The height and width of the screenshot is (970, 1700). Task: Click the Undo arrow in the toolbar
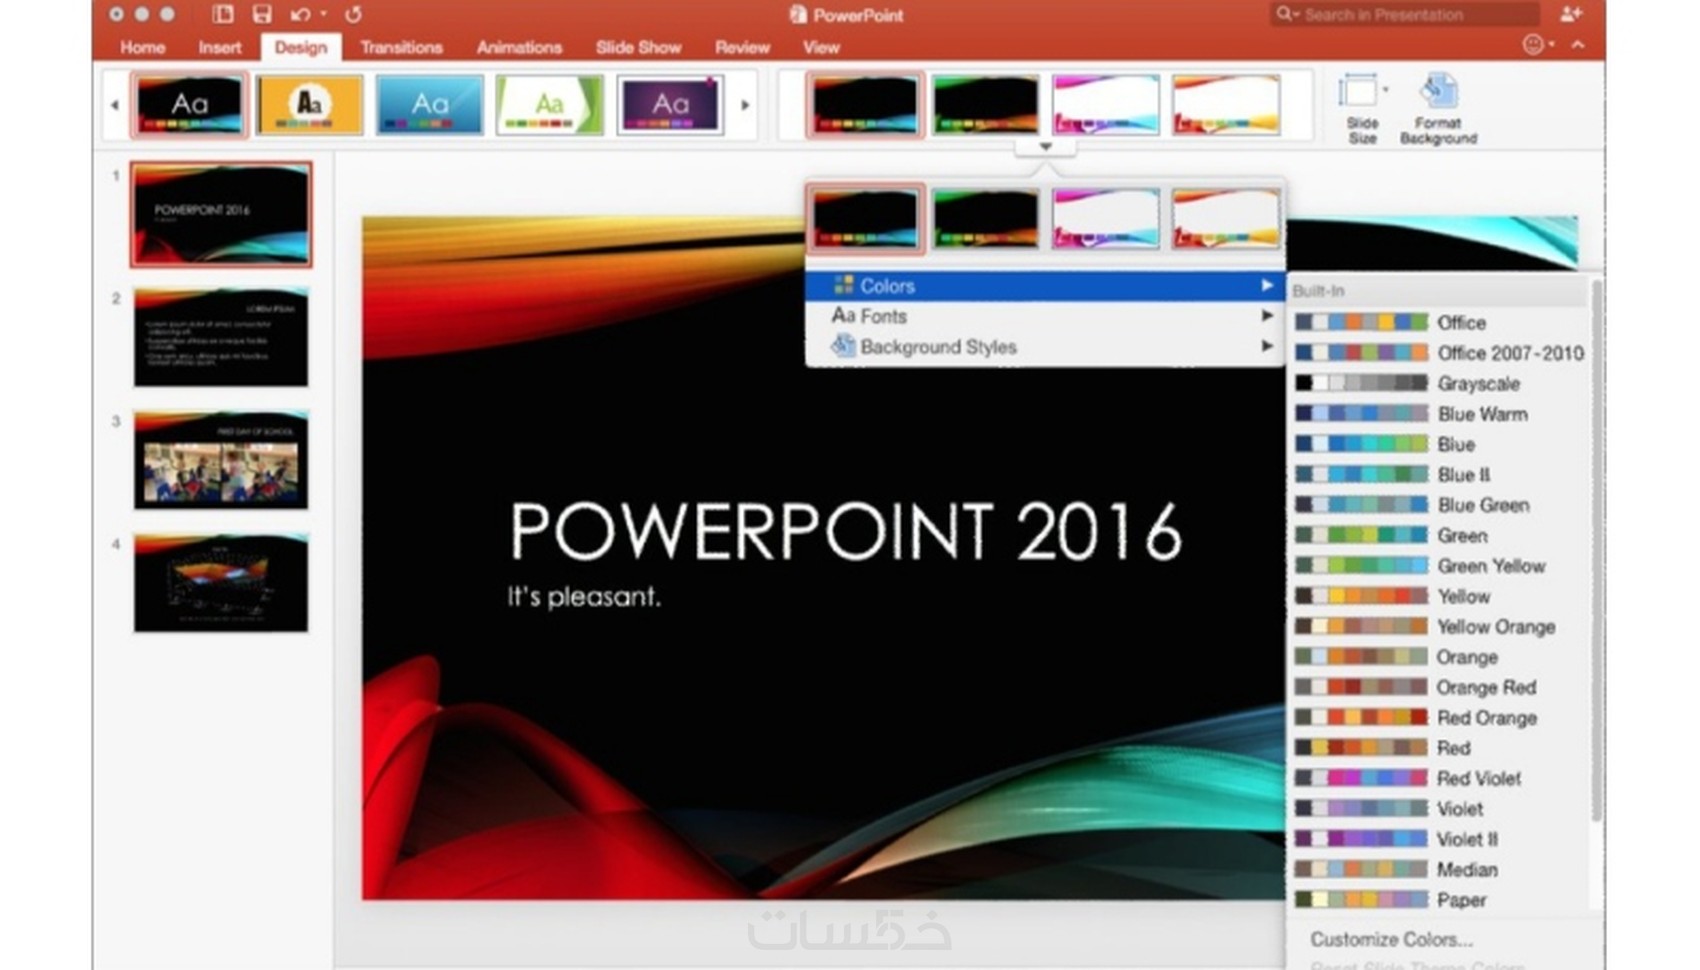[295, 14]
